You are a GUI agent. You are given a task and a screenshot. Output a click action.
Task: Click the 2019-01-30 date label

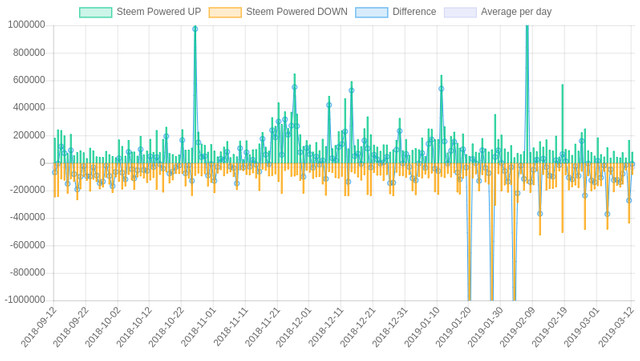point(485,327)
